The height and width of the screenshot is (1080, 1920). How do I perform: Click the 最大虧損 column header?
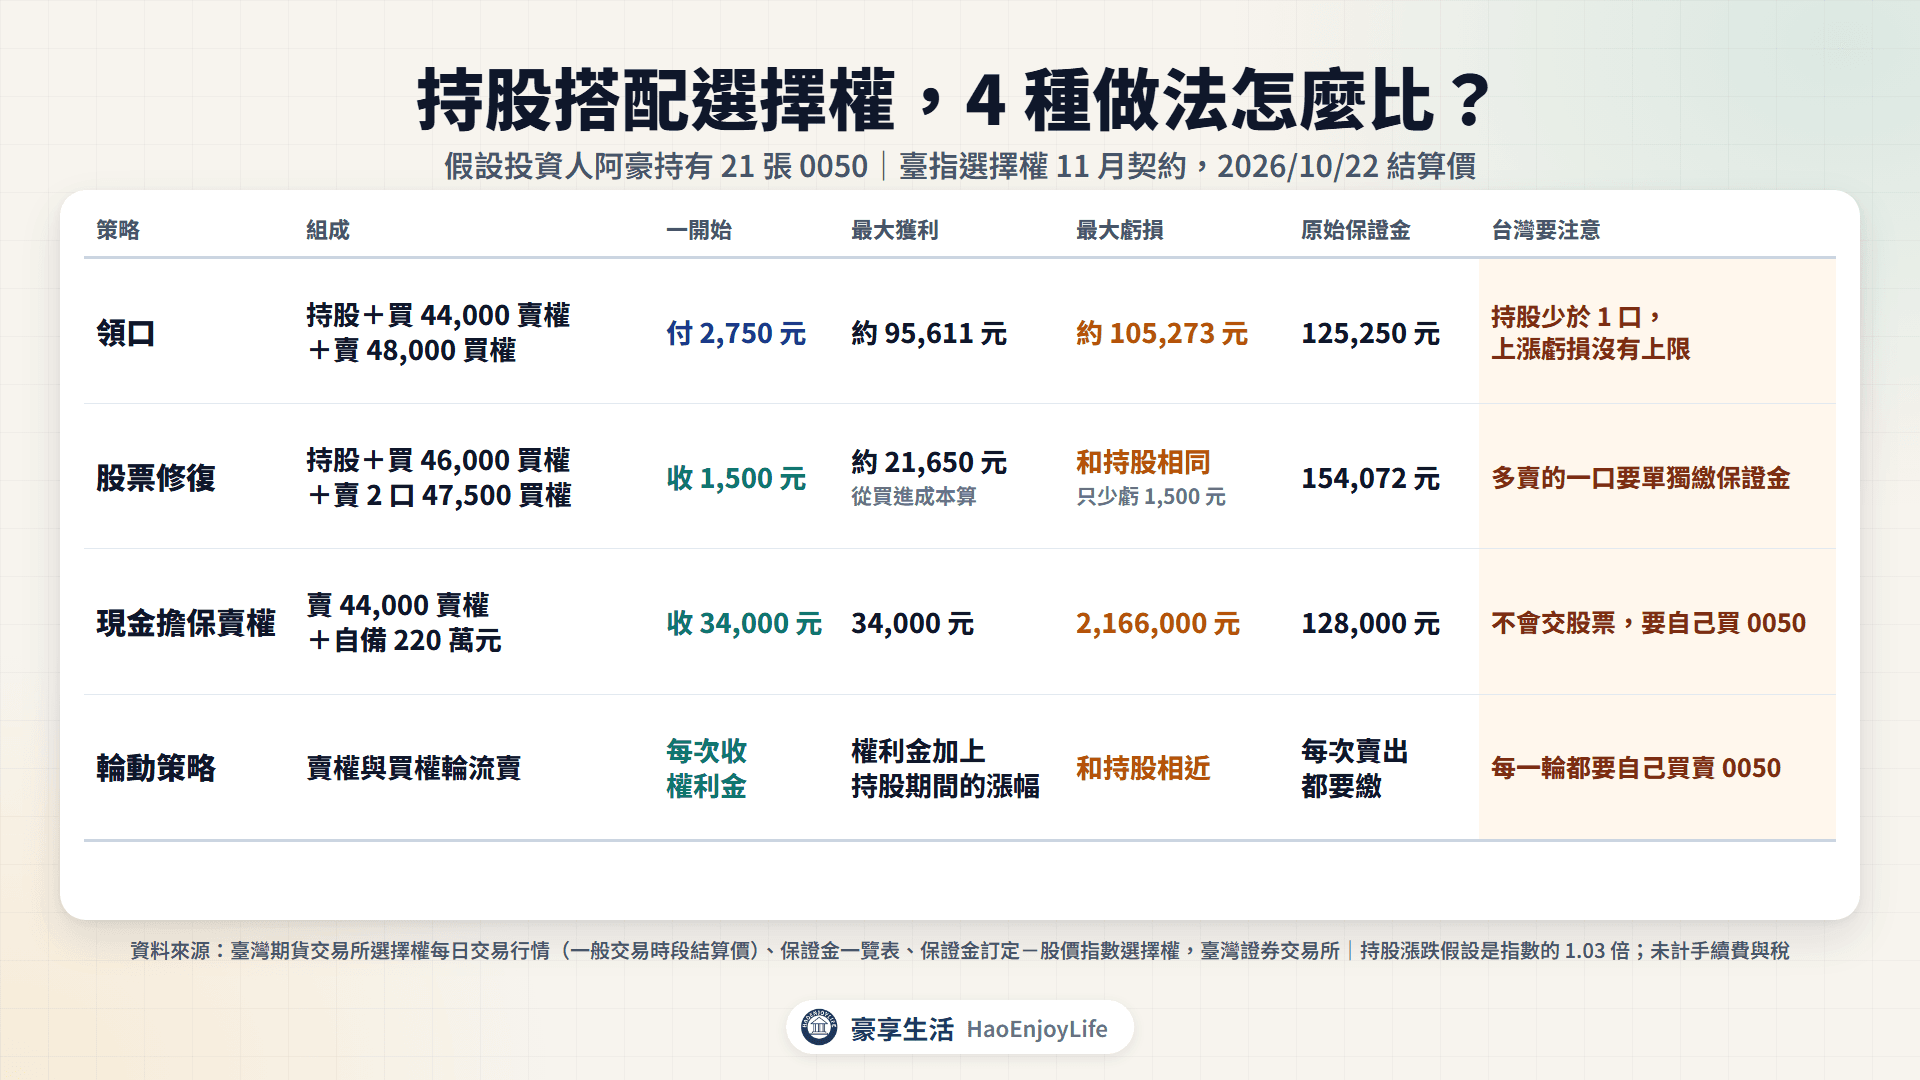pyautogui.click(x=1120, y=230)
